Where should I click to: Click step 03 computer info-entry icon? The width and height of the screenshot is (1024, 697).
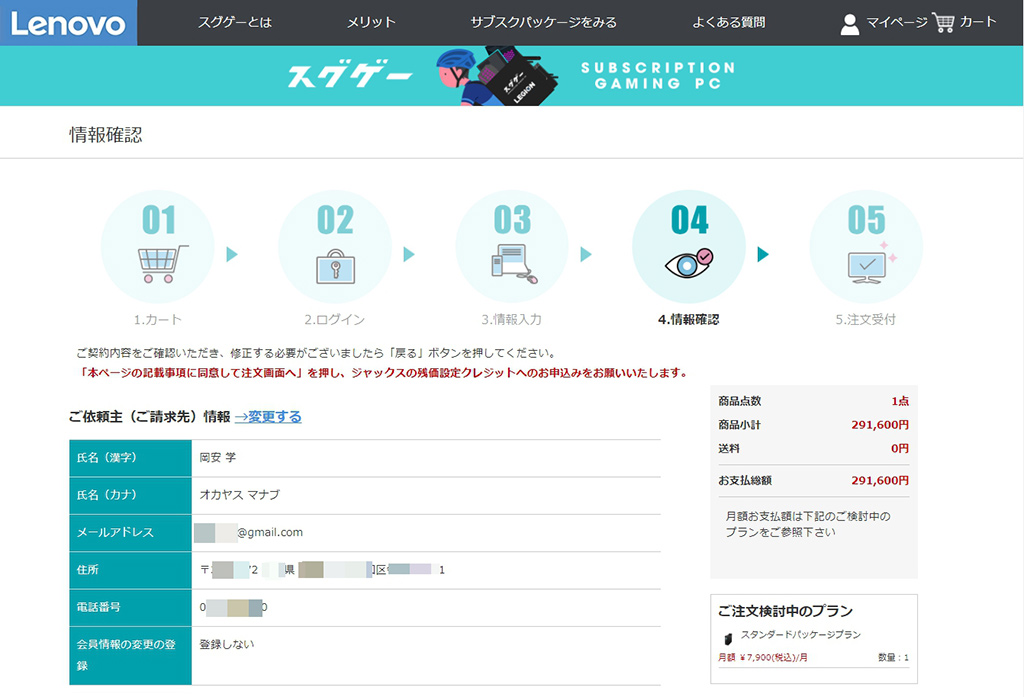514,264
